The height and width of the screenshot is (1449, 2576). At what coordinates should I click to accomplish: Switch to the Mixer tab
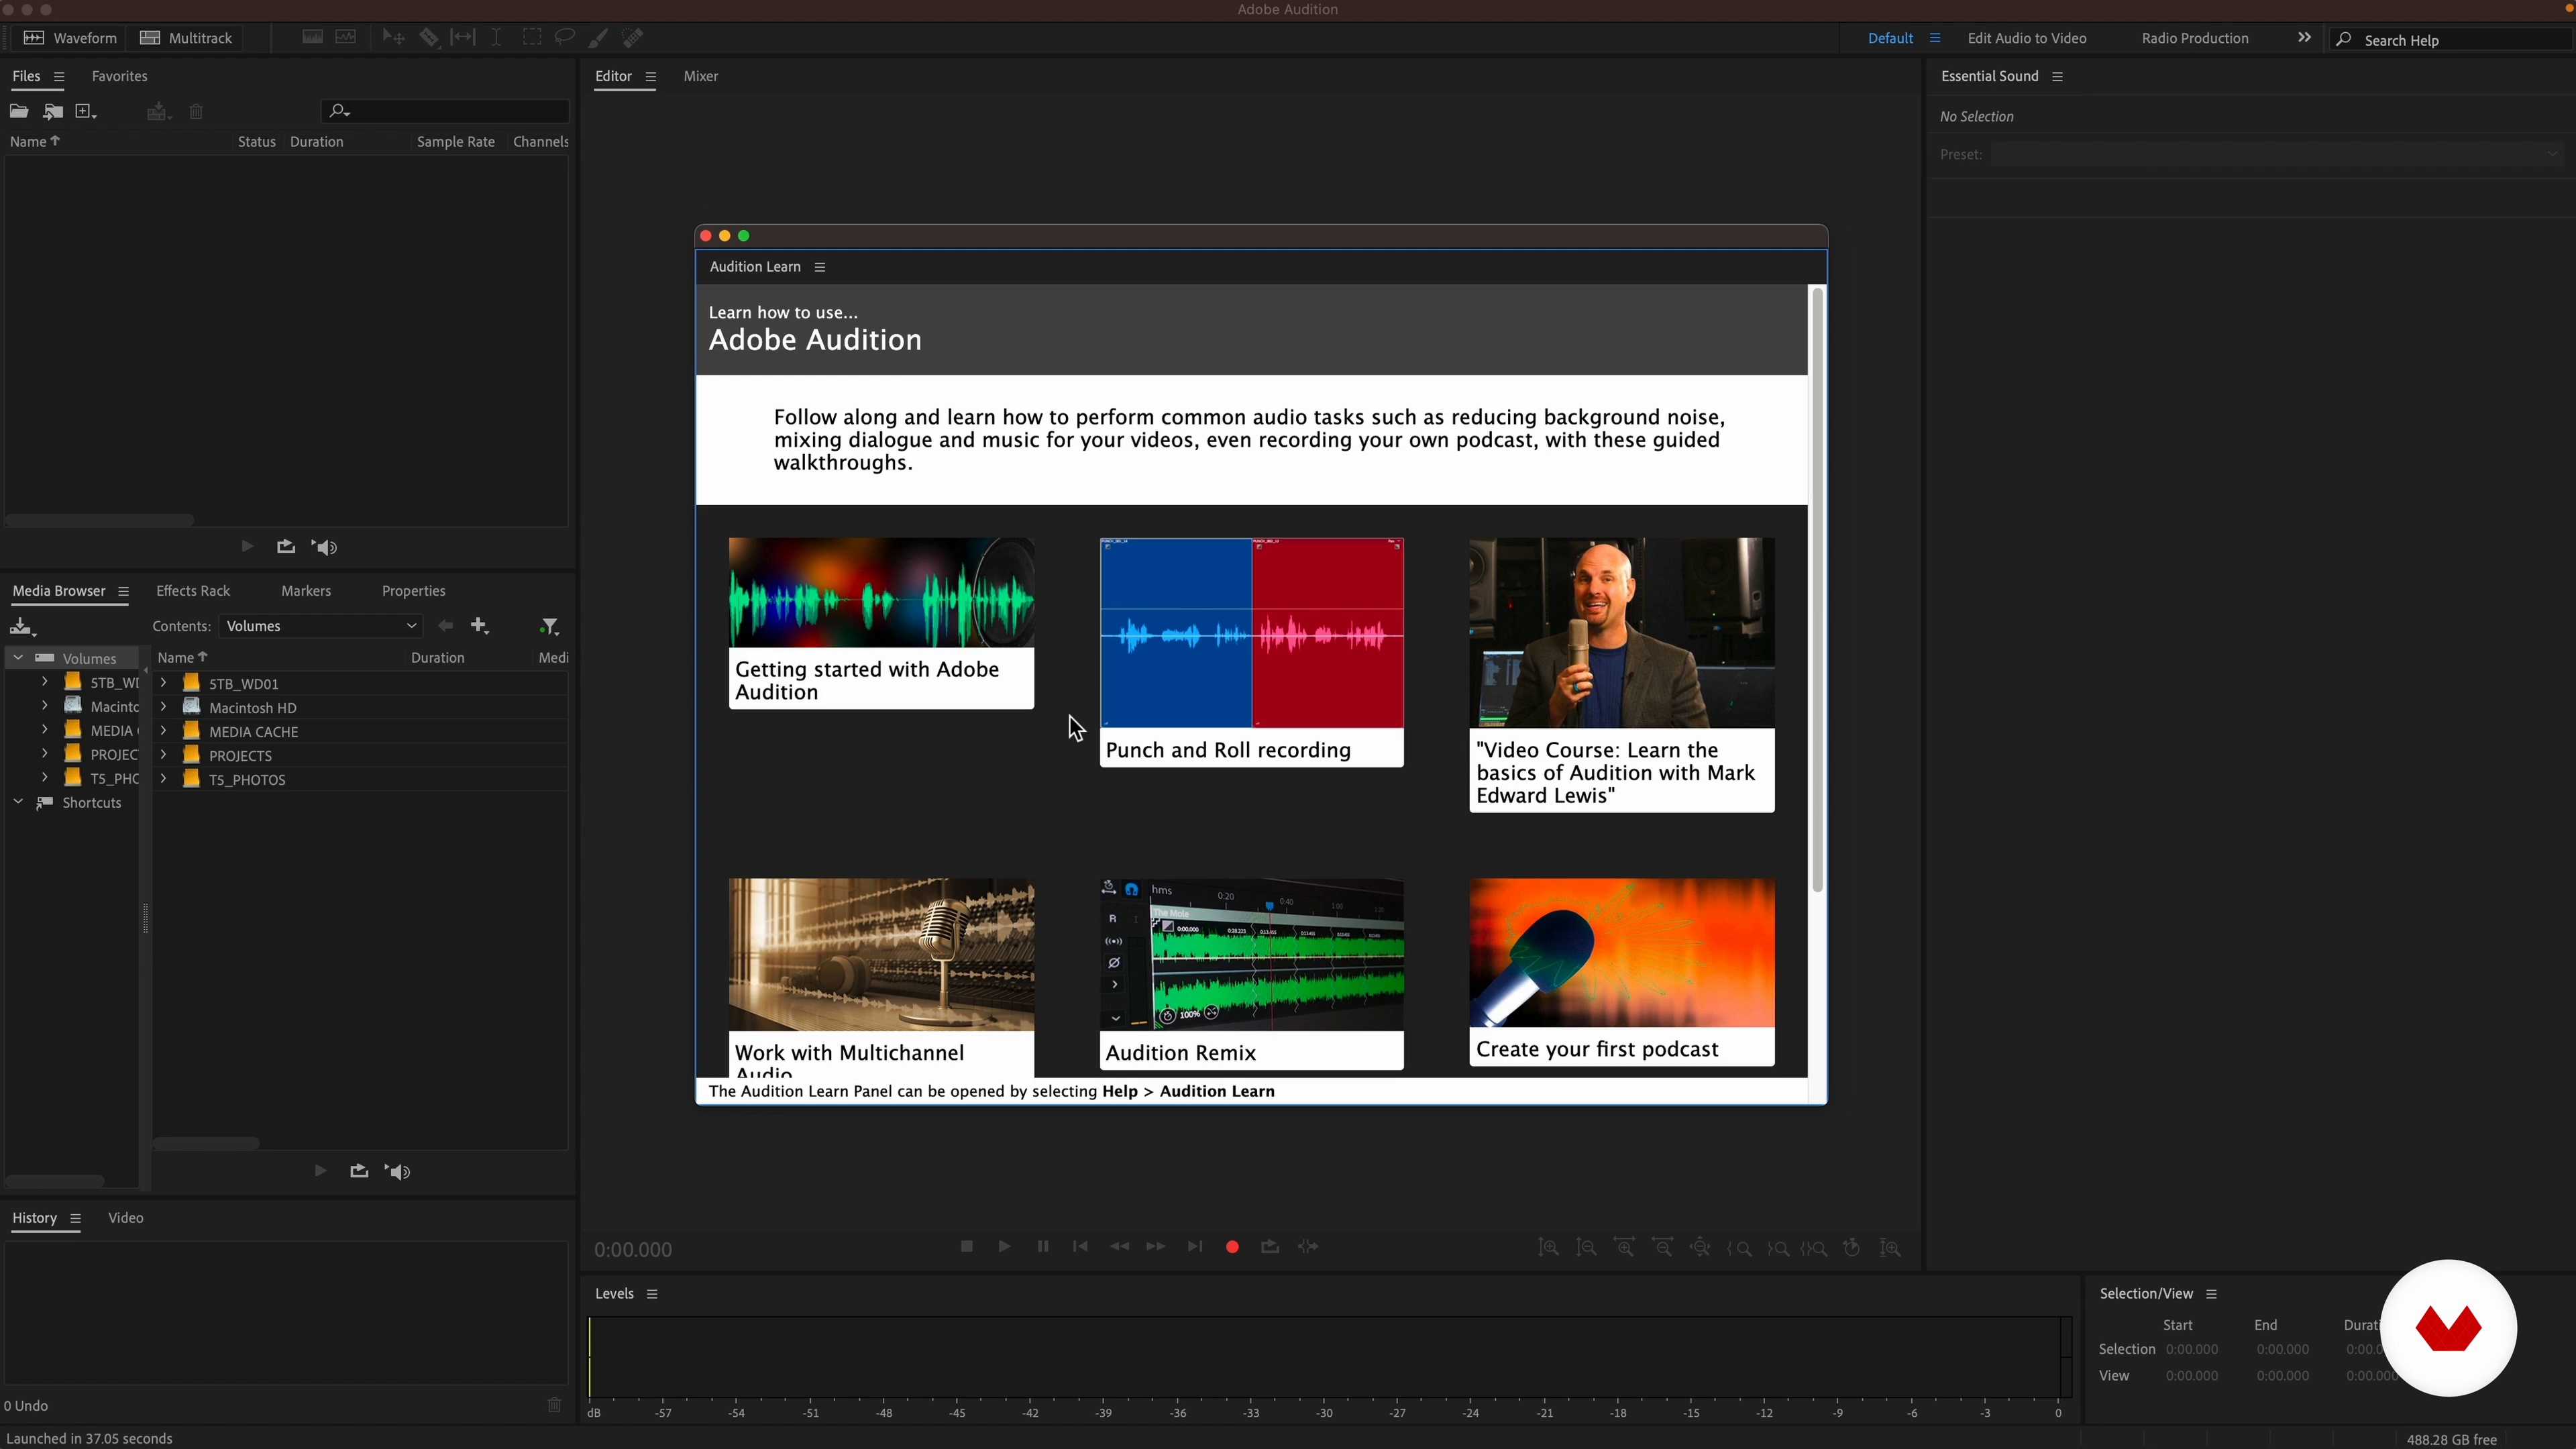pos(700,76)
